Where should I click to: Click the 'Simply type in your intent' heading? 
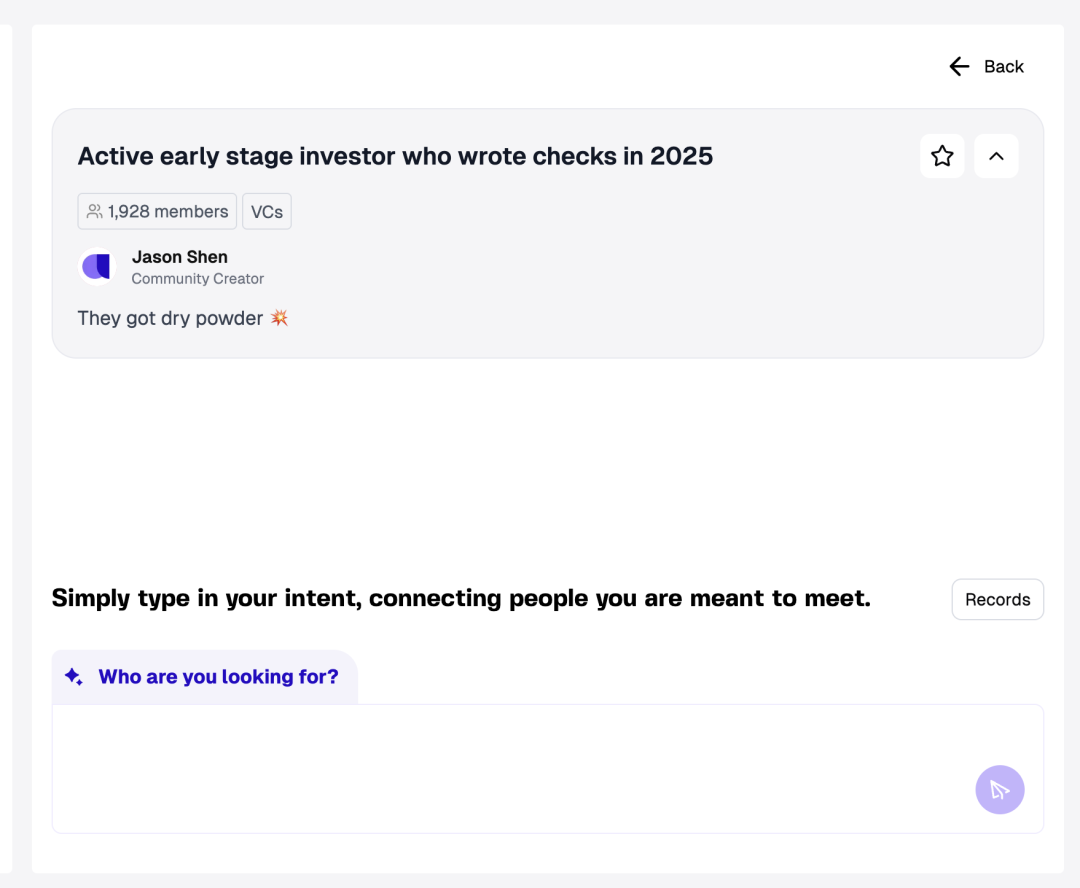461,599
